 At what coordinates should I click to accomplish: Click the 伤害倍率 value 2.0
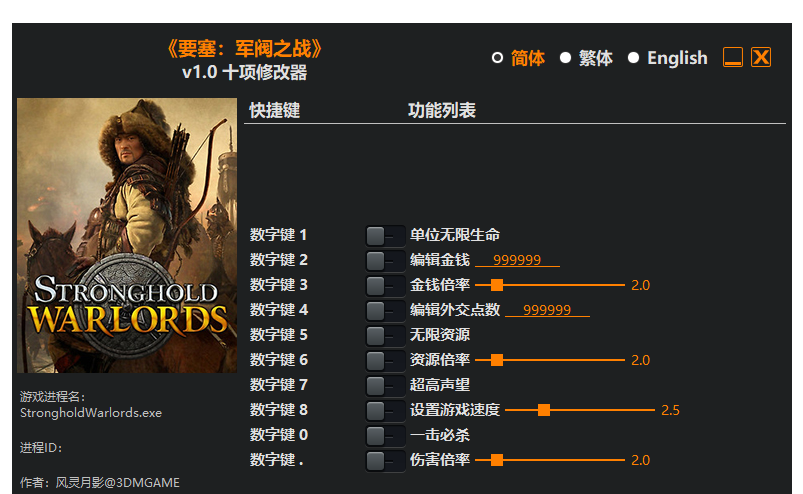click(x=640, y=460)
